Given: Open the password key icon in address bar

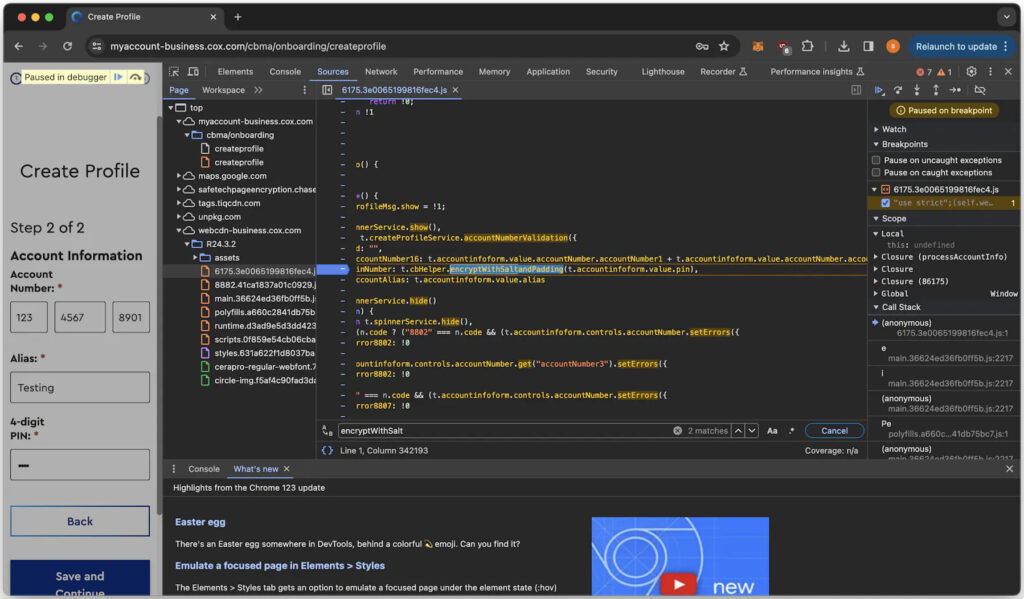Looking at the screenshot, I should 702,46.
